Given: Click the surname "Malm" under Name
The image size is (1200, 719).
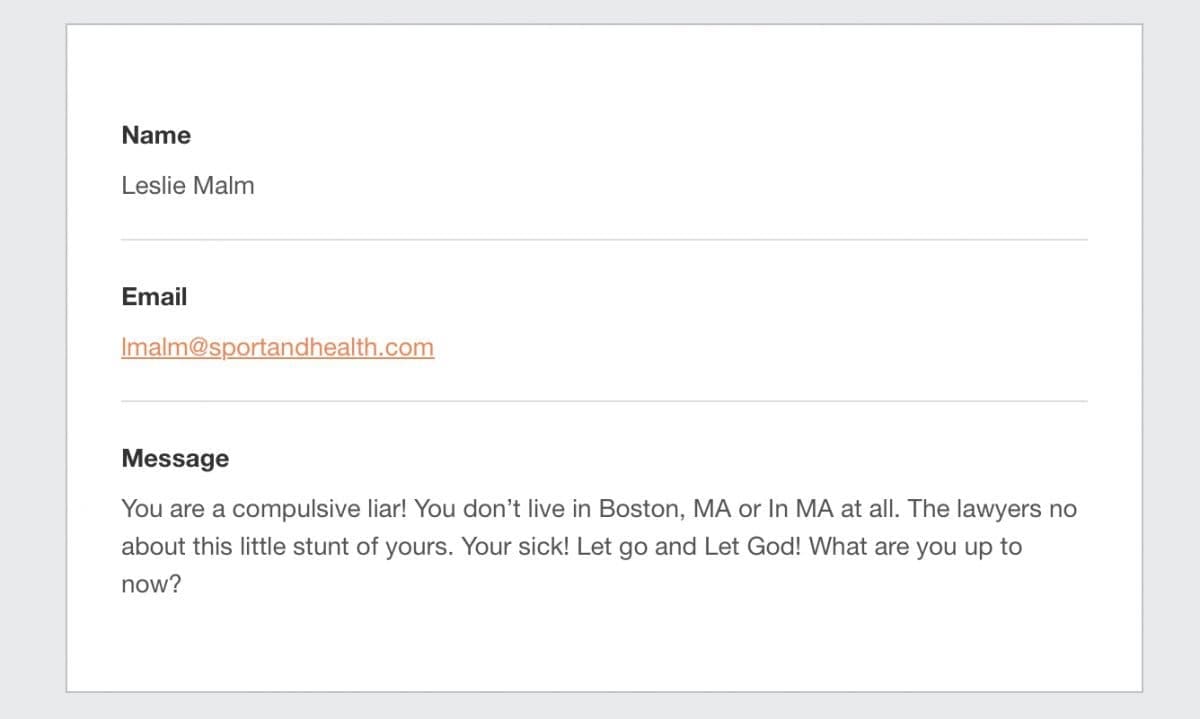Looking at the screenshot, I should pos(223,185).
